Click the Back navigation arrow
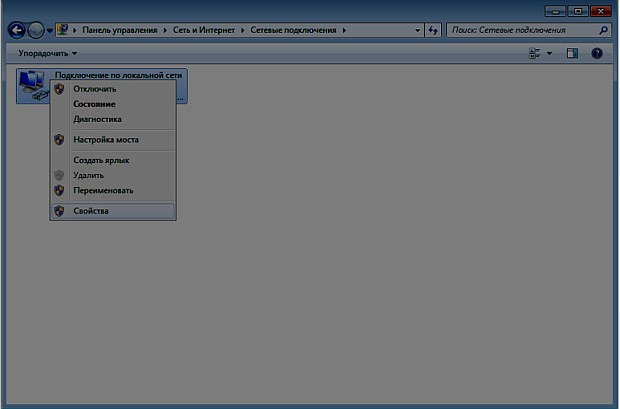 (17, 30)
